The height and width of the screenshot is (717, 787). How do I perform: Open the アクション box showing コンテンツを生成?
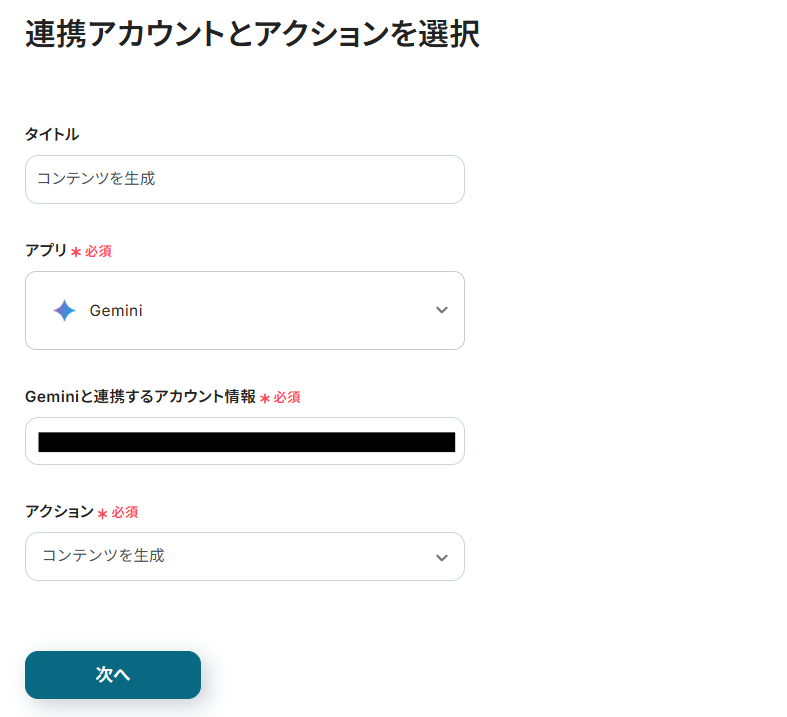coord(230,556)
